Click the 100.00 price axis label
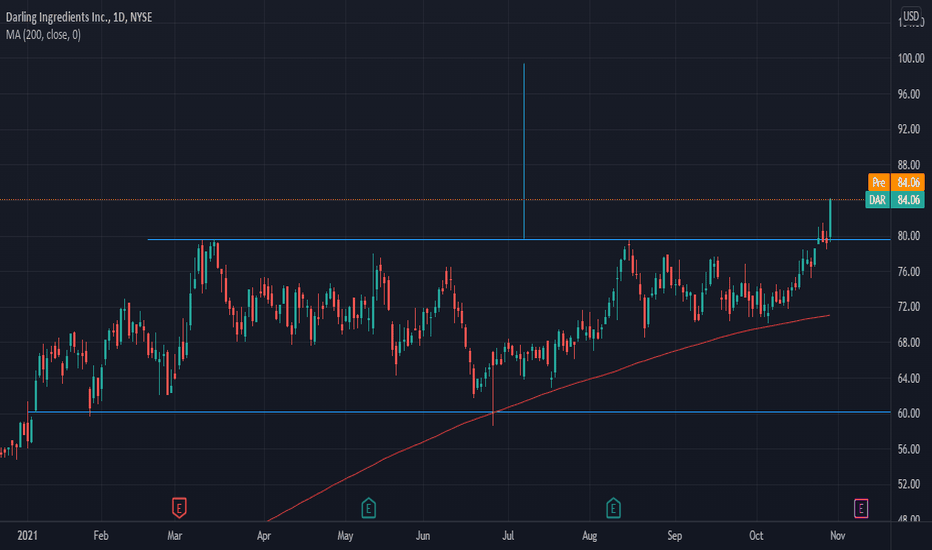This screenshot has width=932, height=550. click(911, 58)
